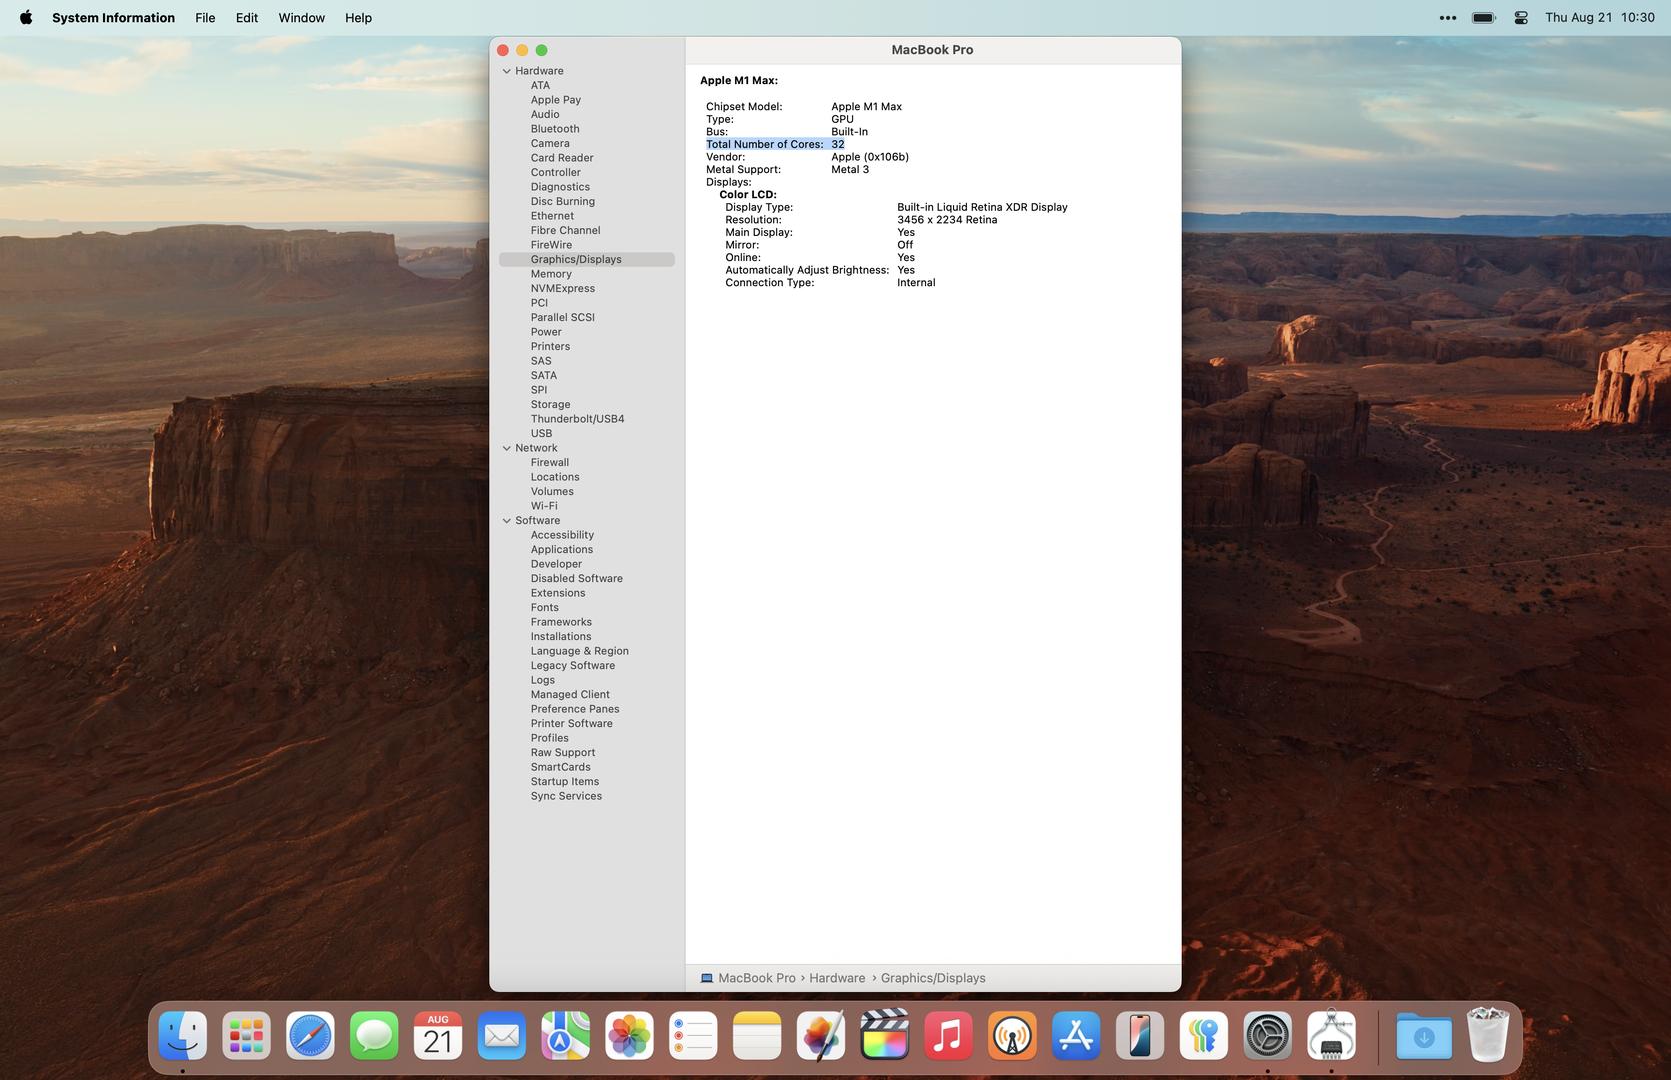
Task: Click the Chipset Model value Apple M1 Max
Action: (x=866, y=107)
